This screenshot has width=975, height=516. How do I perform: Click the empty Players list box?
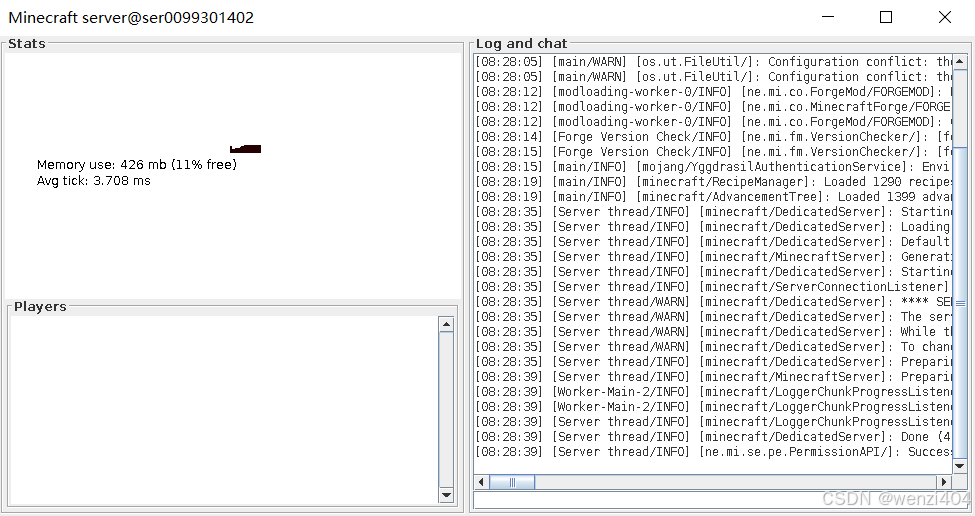click(224, 410)
